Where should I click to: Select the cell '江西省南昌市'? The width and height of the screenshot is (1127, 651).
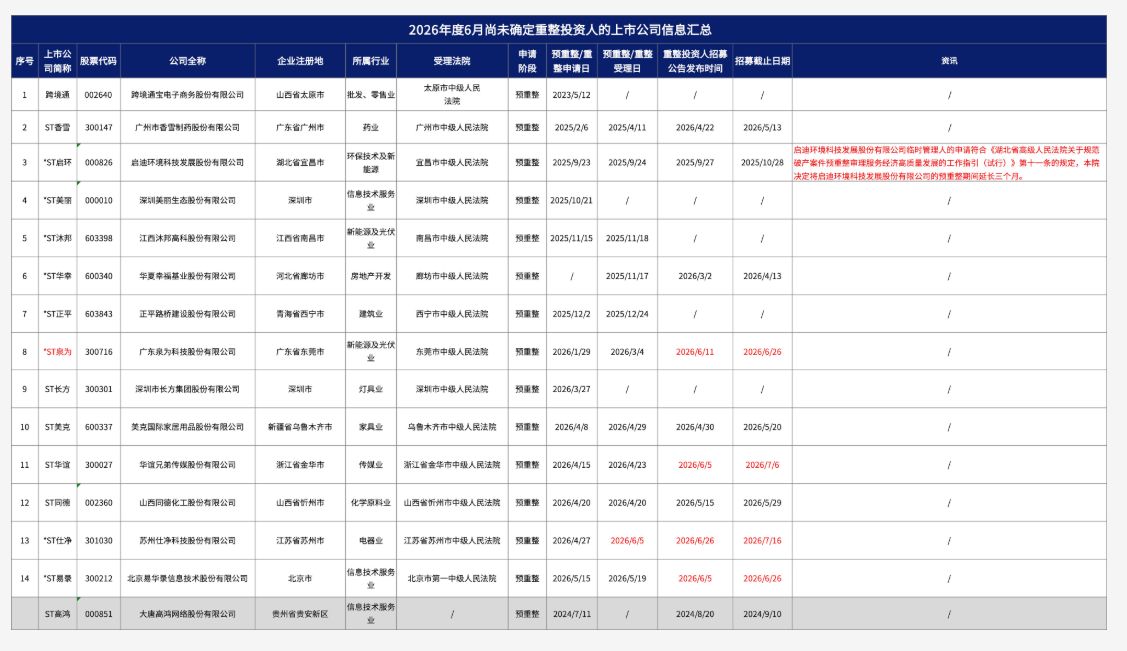pos(300,238)
